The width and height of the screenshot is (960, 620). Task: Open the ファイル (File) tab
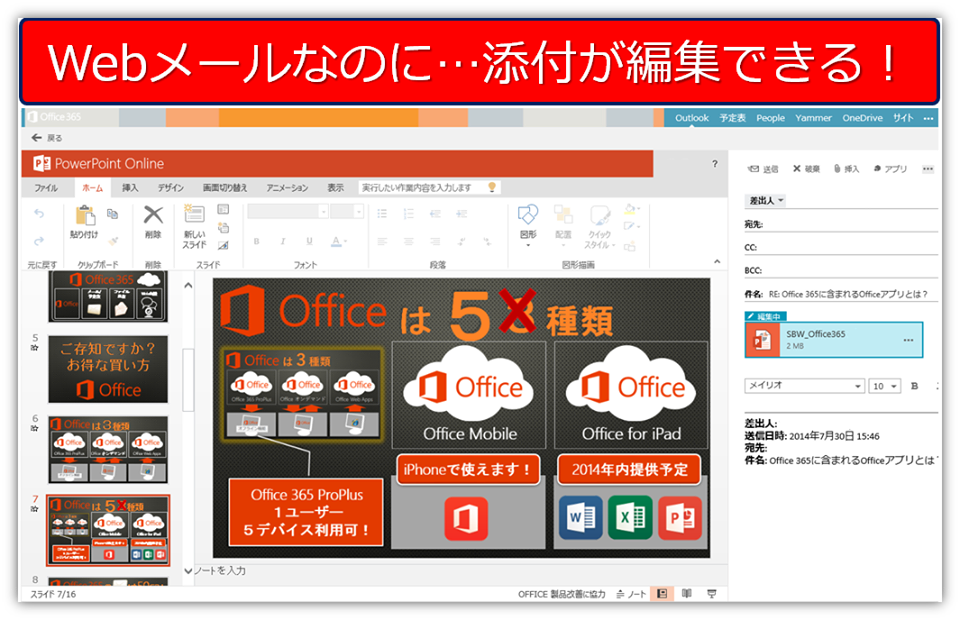[x=46, y=188]
